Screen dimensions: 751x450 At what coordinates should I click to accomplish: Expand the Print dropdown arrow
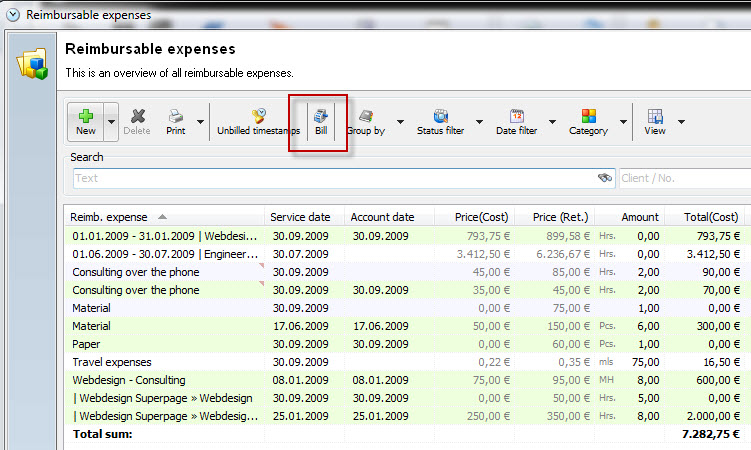pyautogui.click(x=200, y=122)
